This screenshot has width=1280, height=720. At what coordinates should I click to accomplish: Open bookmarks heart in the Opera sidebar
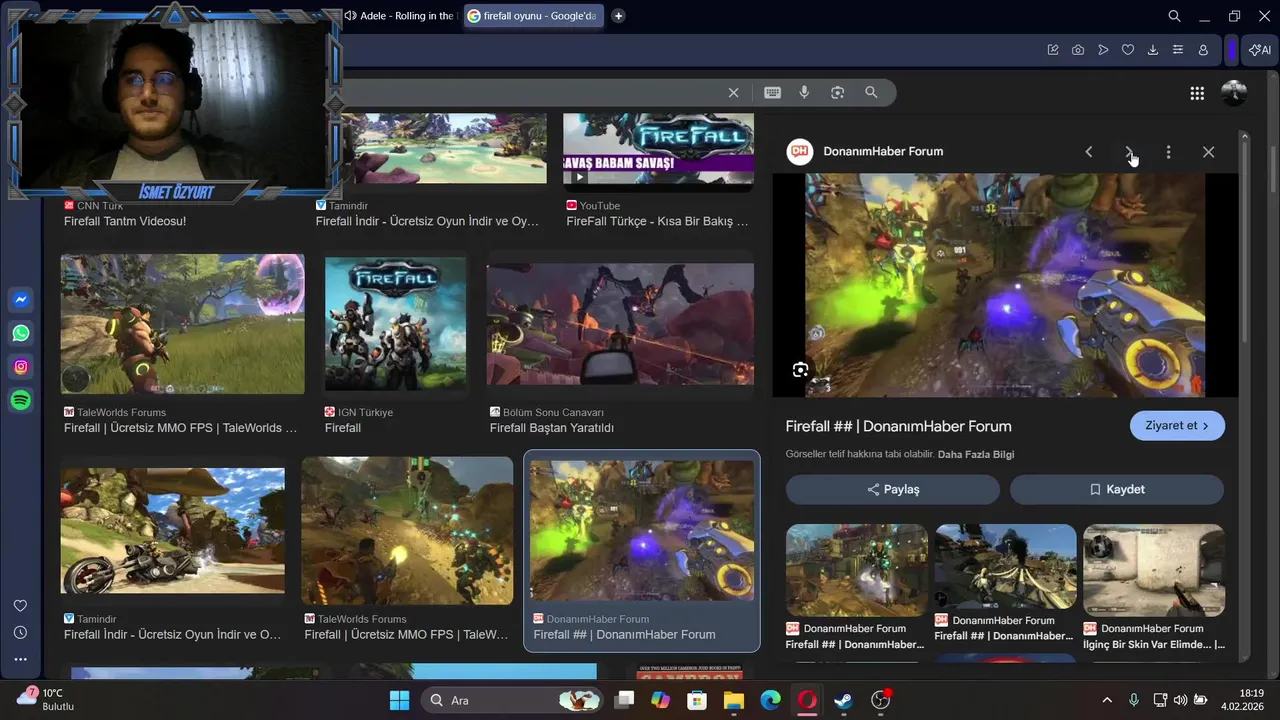(x=20, y=606)
